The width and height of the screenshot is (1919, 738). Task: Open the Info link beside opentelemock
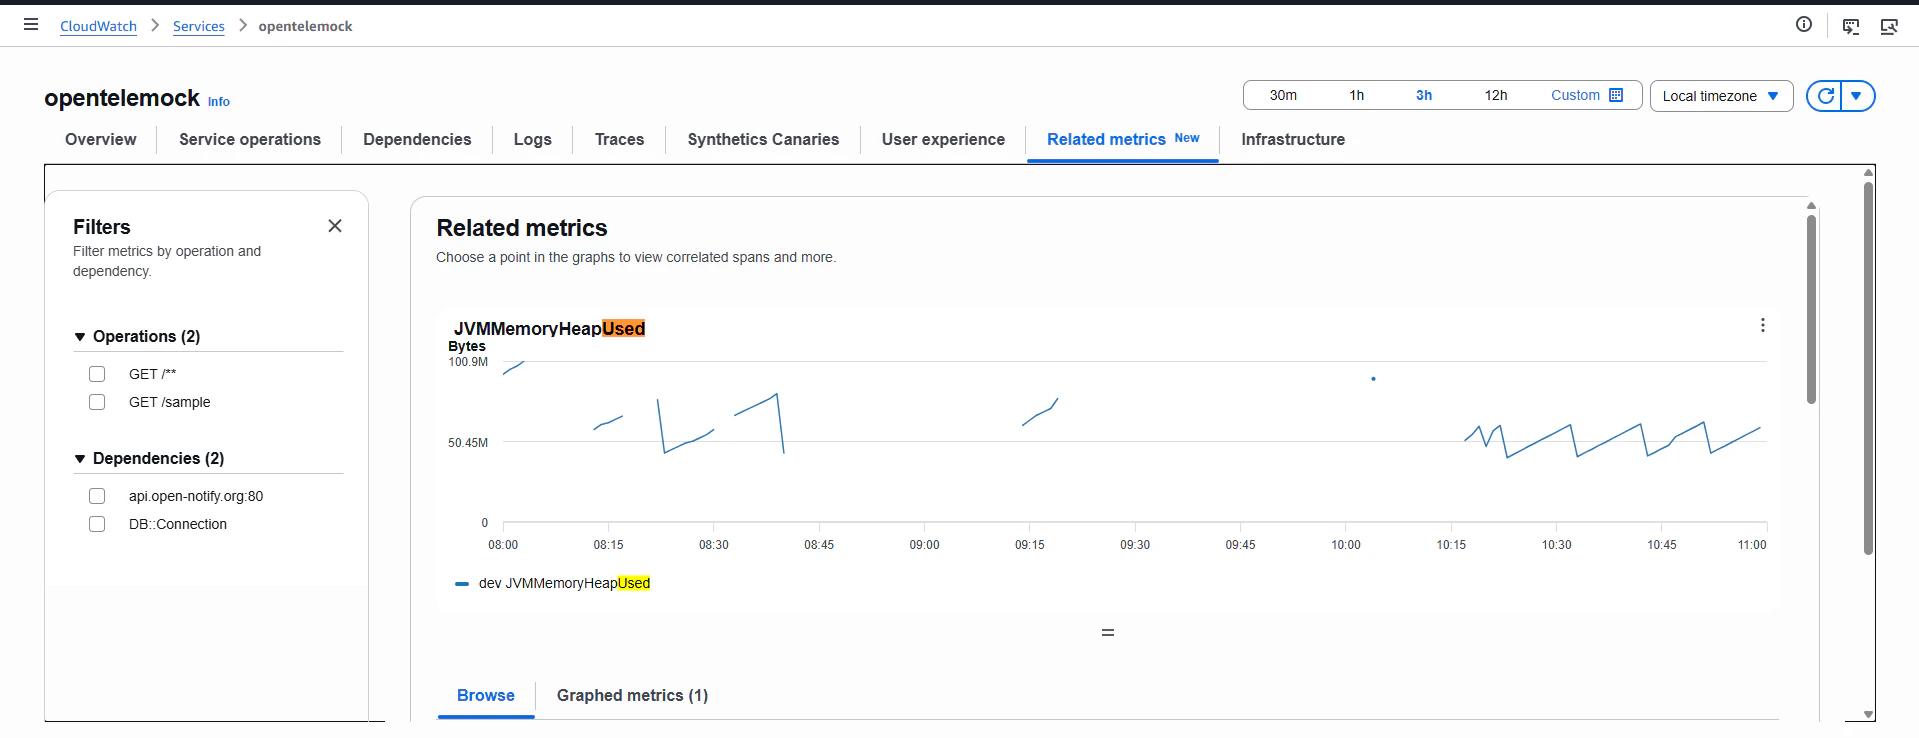[x=219, y=101]
